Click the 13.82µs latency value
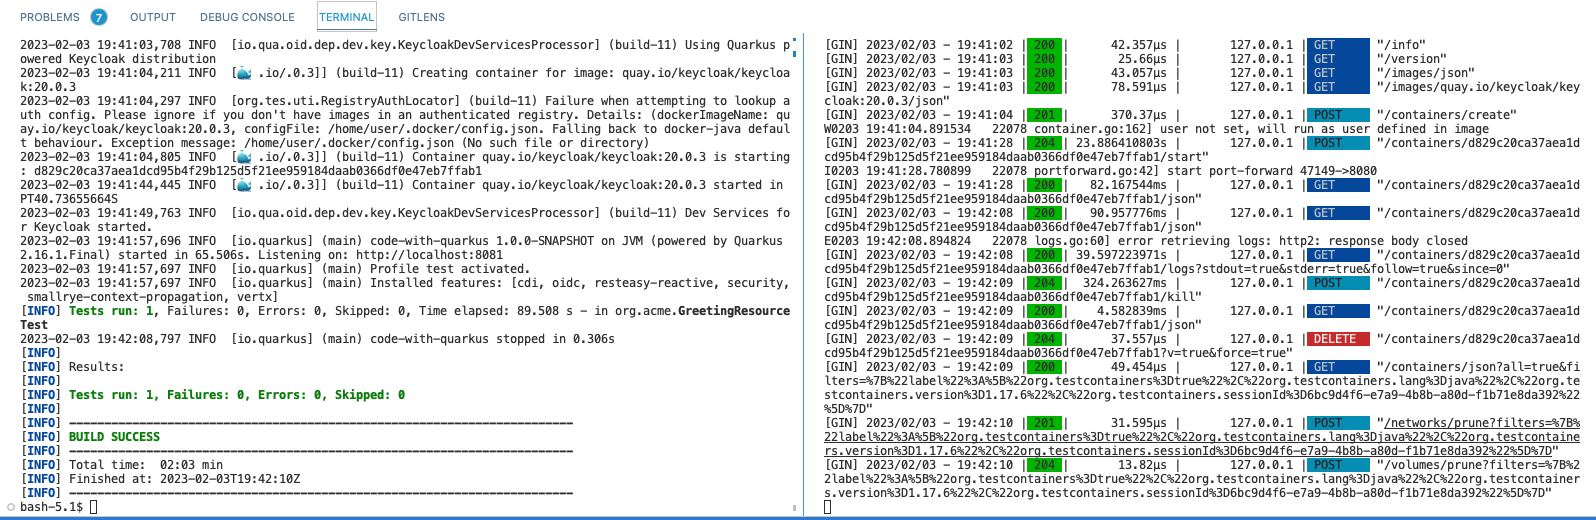 [x=1142, y=465]
